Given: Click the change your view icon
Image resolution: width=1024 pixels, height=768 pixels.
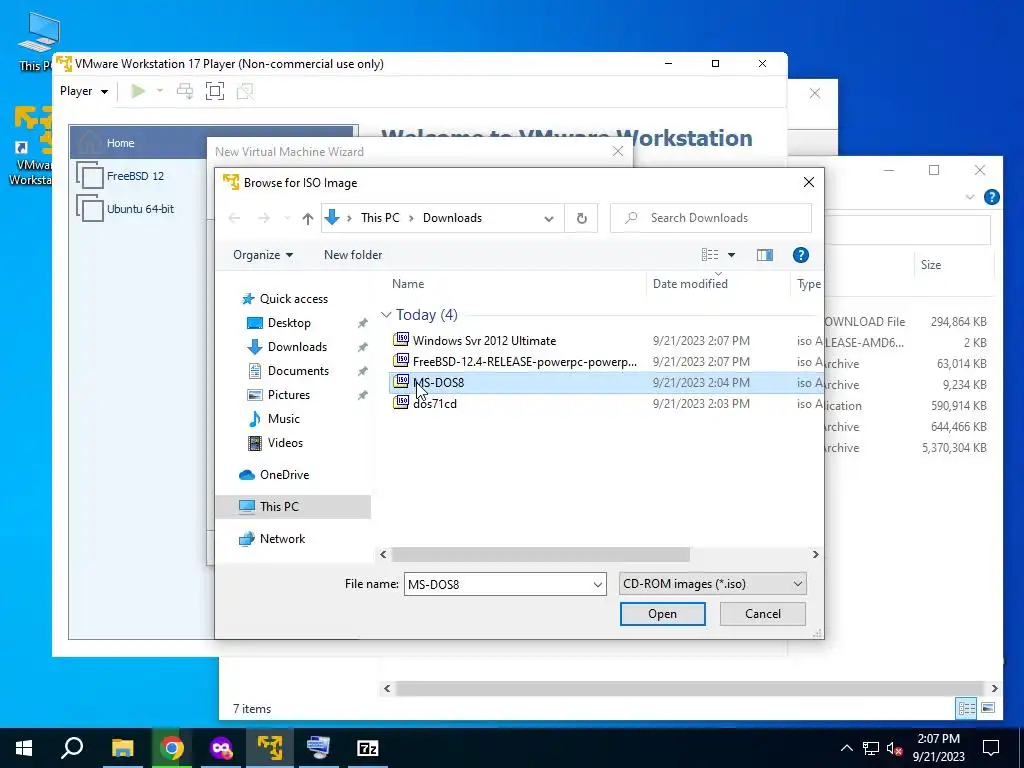Looking at the screenshot, I should [x=710, y=255].
